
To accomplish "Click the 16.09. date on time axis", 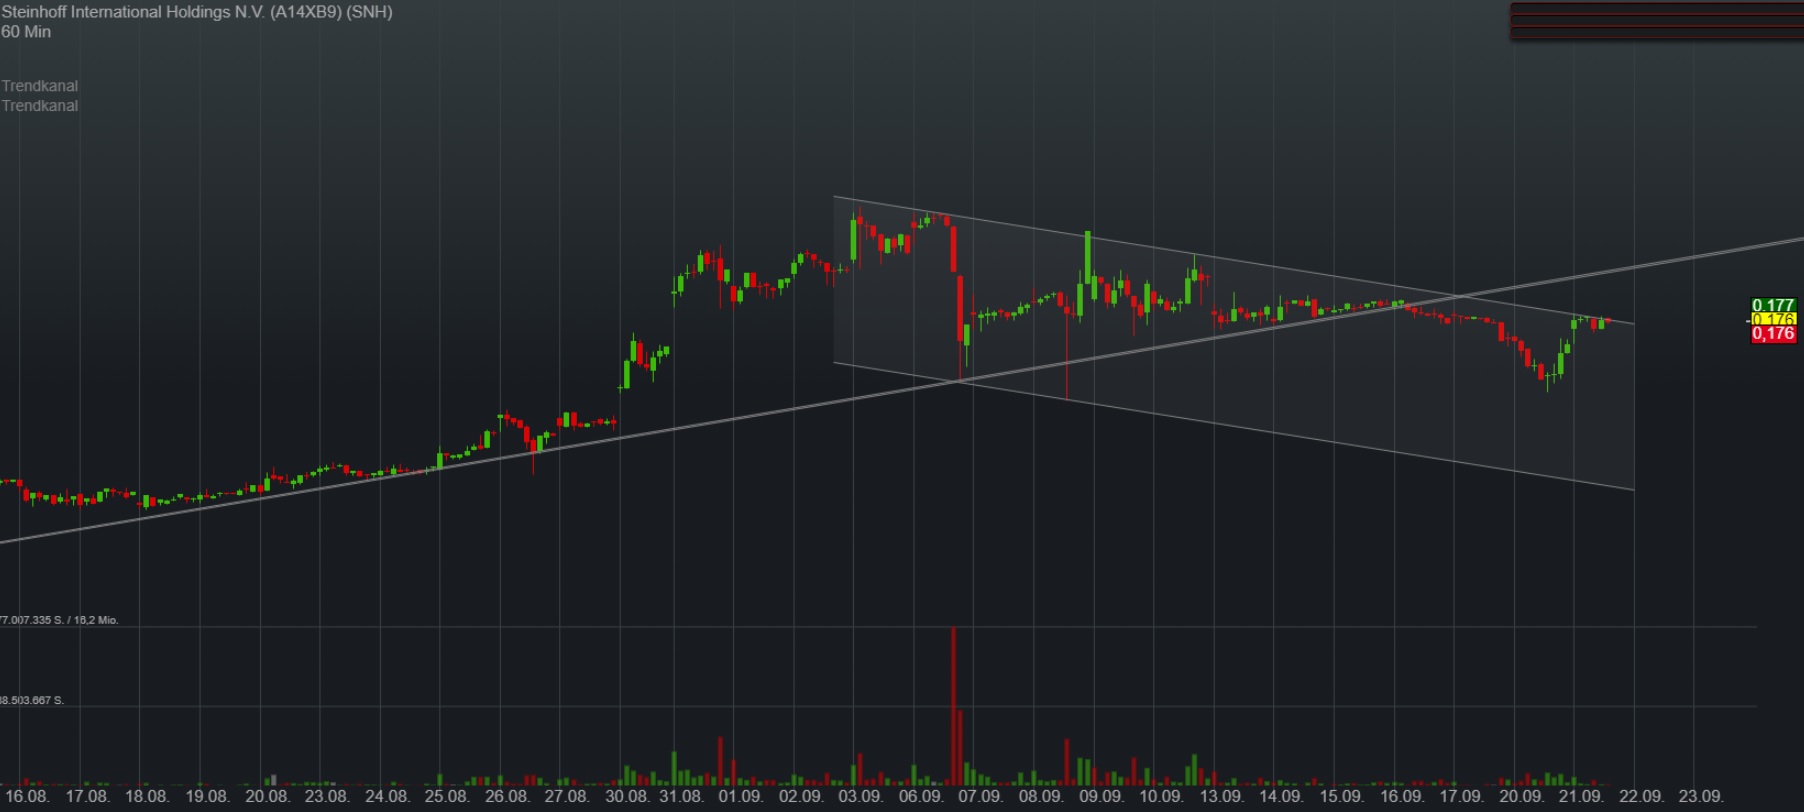I will pos(1402,797).
